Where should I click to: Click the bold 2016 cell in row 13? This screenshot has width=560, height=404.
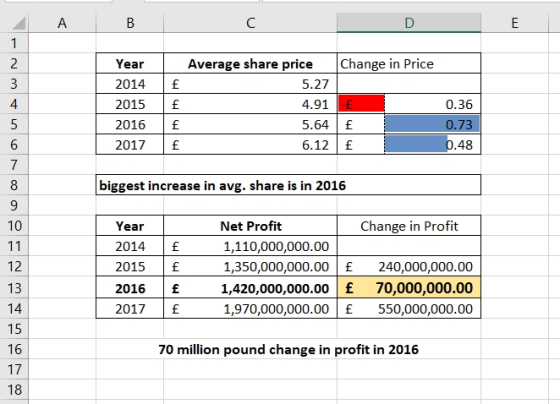(x=130, y=288)
